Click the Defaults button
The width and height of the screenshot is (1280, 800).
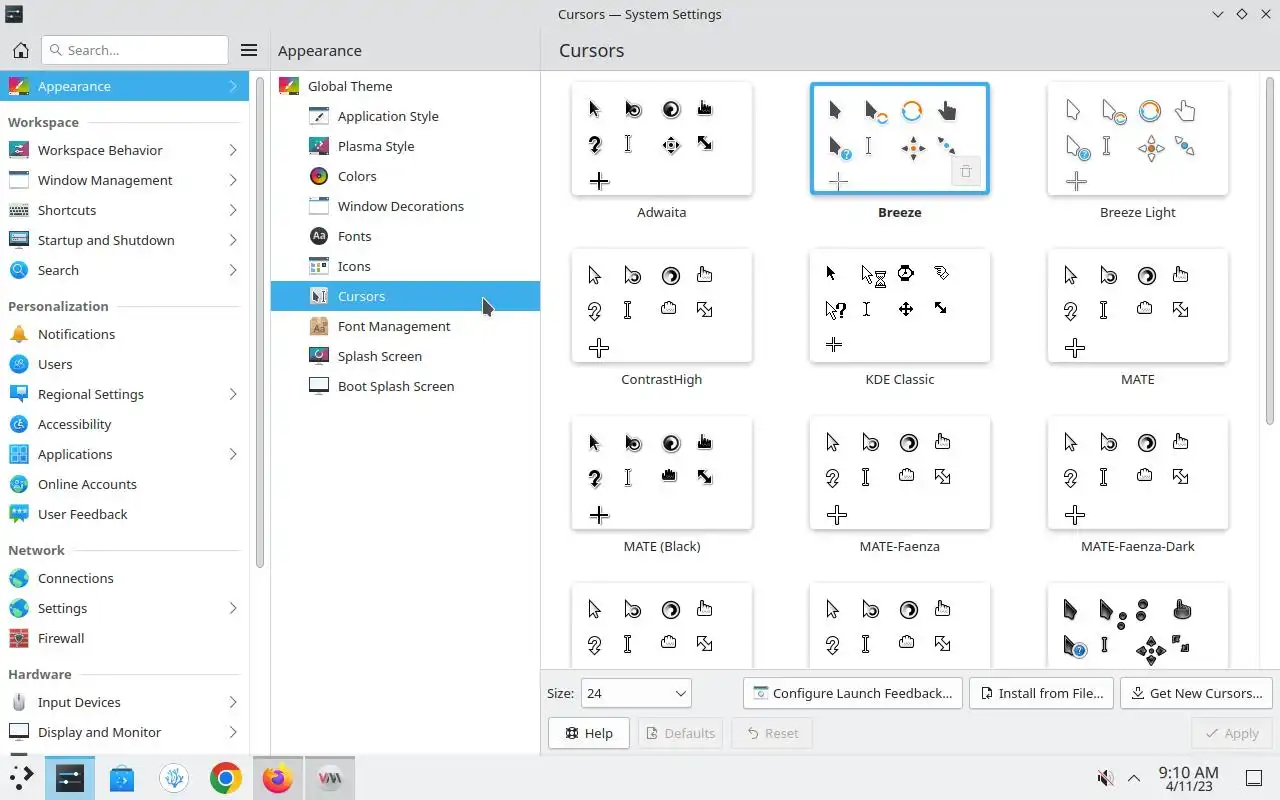pyautogui.click(x=680, y=733)
